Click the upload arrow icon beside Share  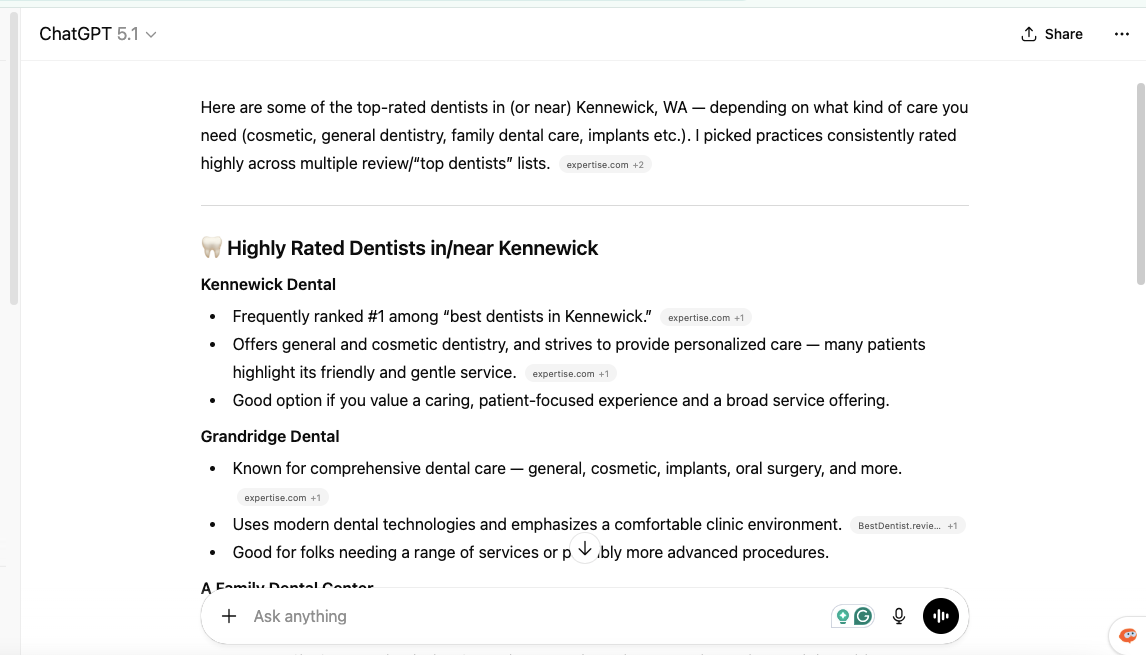click(x=1027, y=33)
